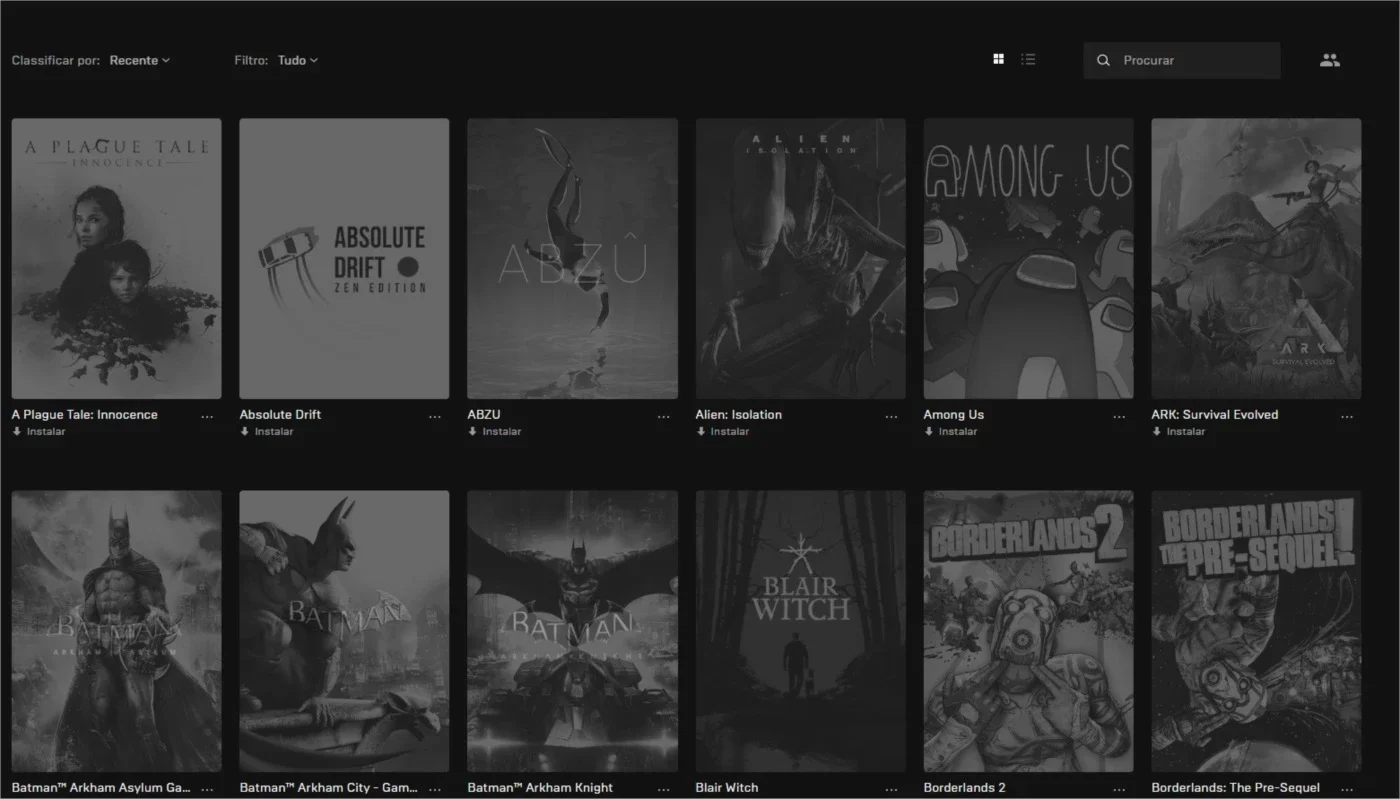Image resolution: width=1400 pixels, height=799 pixels.
Task: Click the Borderlands The Pre-Sequel cover
Action: tap(1257, 631)
